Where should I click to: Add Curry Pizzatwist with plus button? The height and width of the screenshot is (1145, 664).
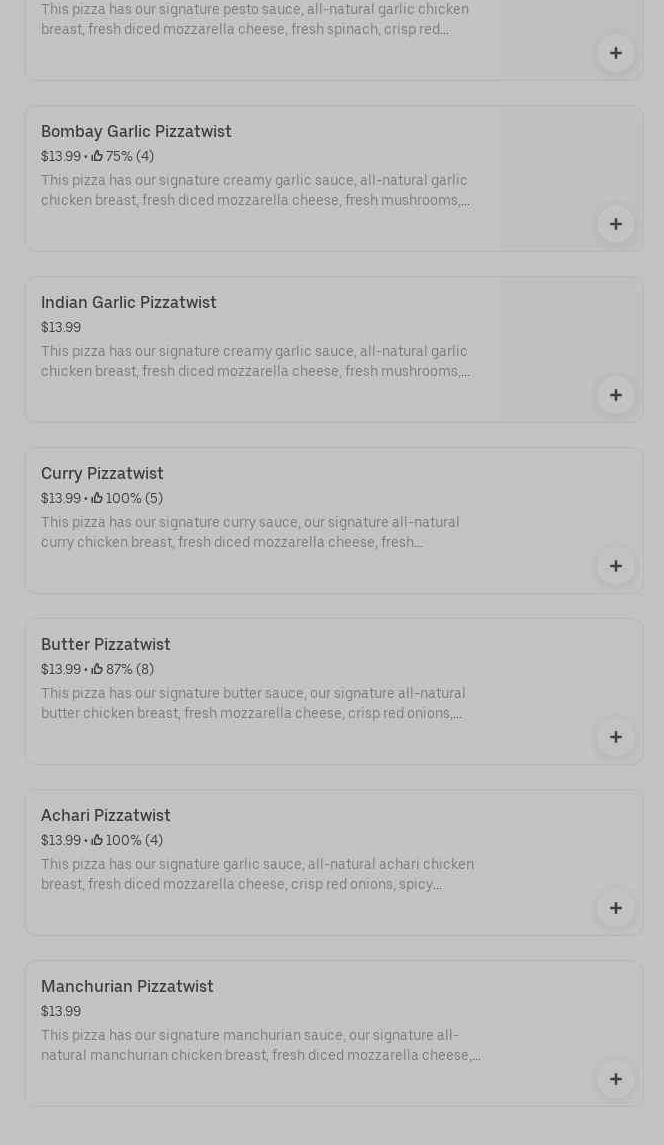point(615,566)
